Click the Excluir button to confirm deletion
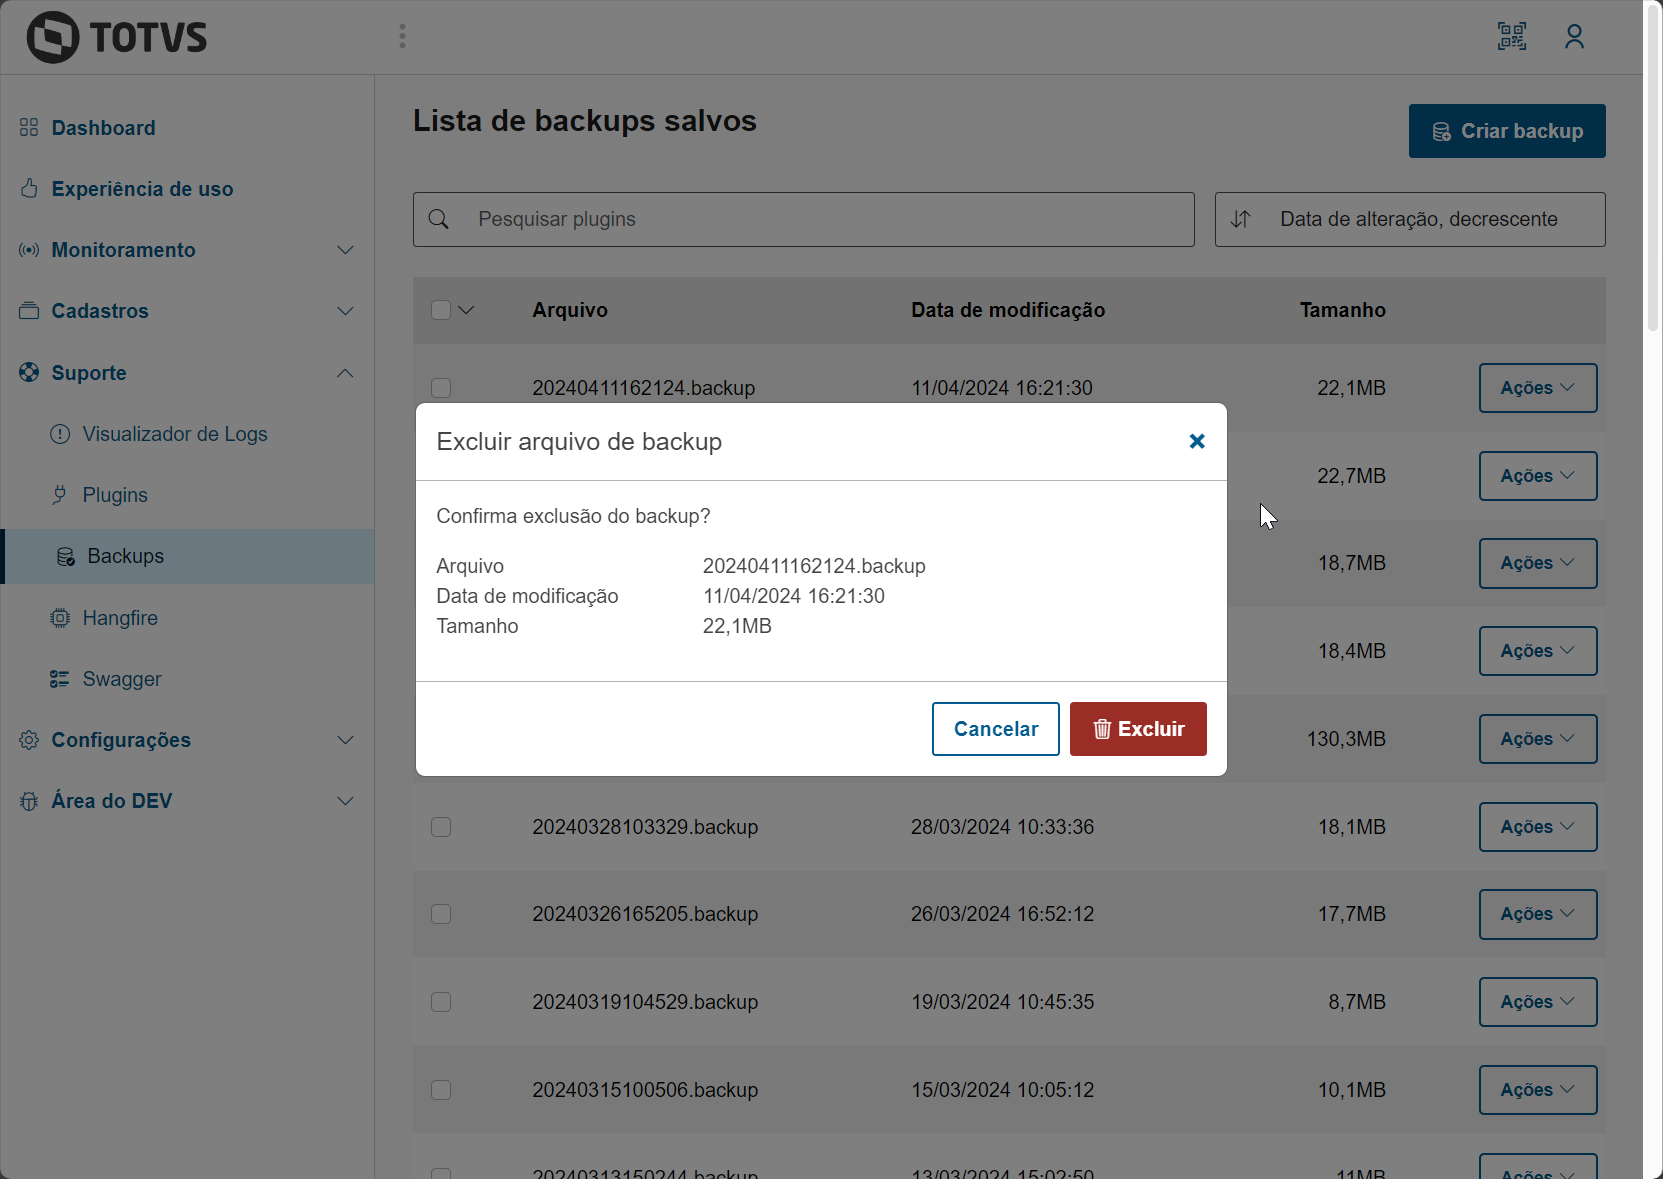This screenshot has height=1179, width=1663. pos(1138,729)
